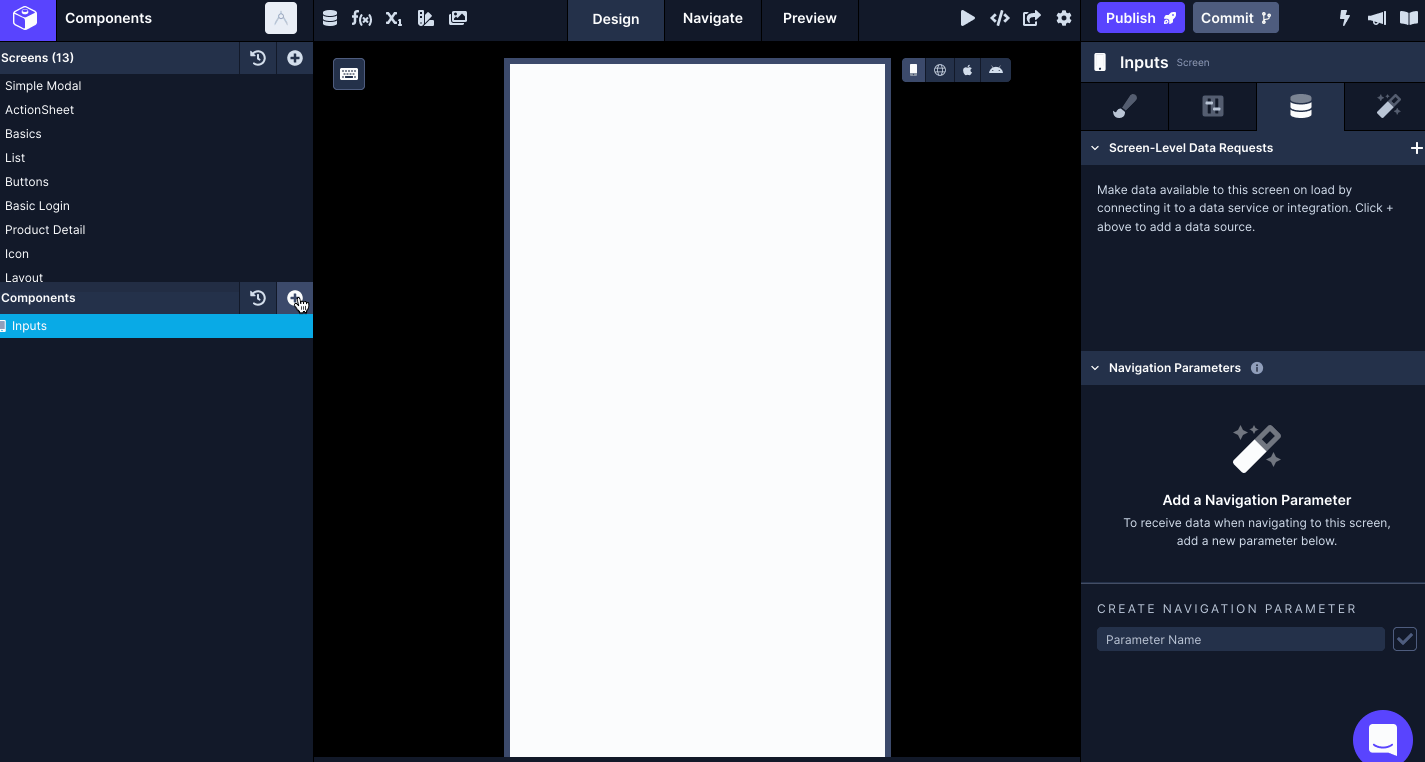Open the documentation book icon
This screenshot has height=762, width=1425.
click(1407, 18)
